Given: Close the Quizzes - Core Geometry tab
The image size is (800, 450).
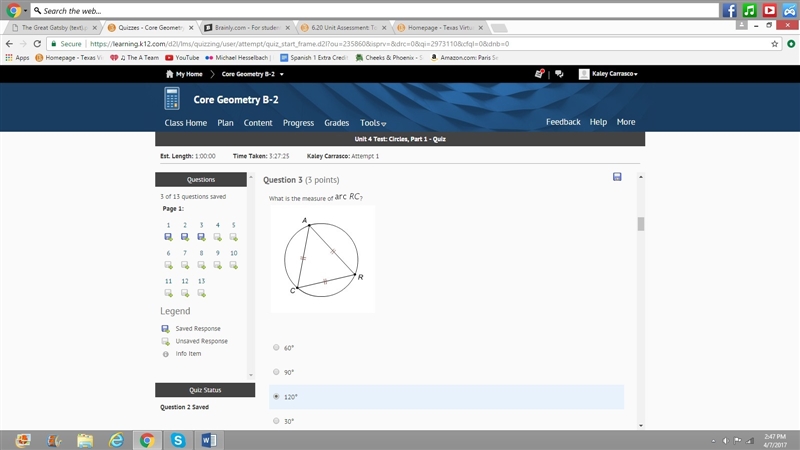Looking at the screenshot, I should [x=191, y=28].
